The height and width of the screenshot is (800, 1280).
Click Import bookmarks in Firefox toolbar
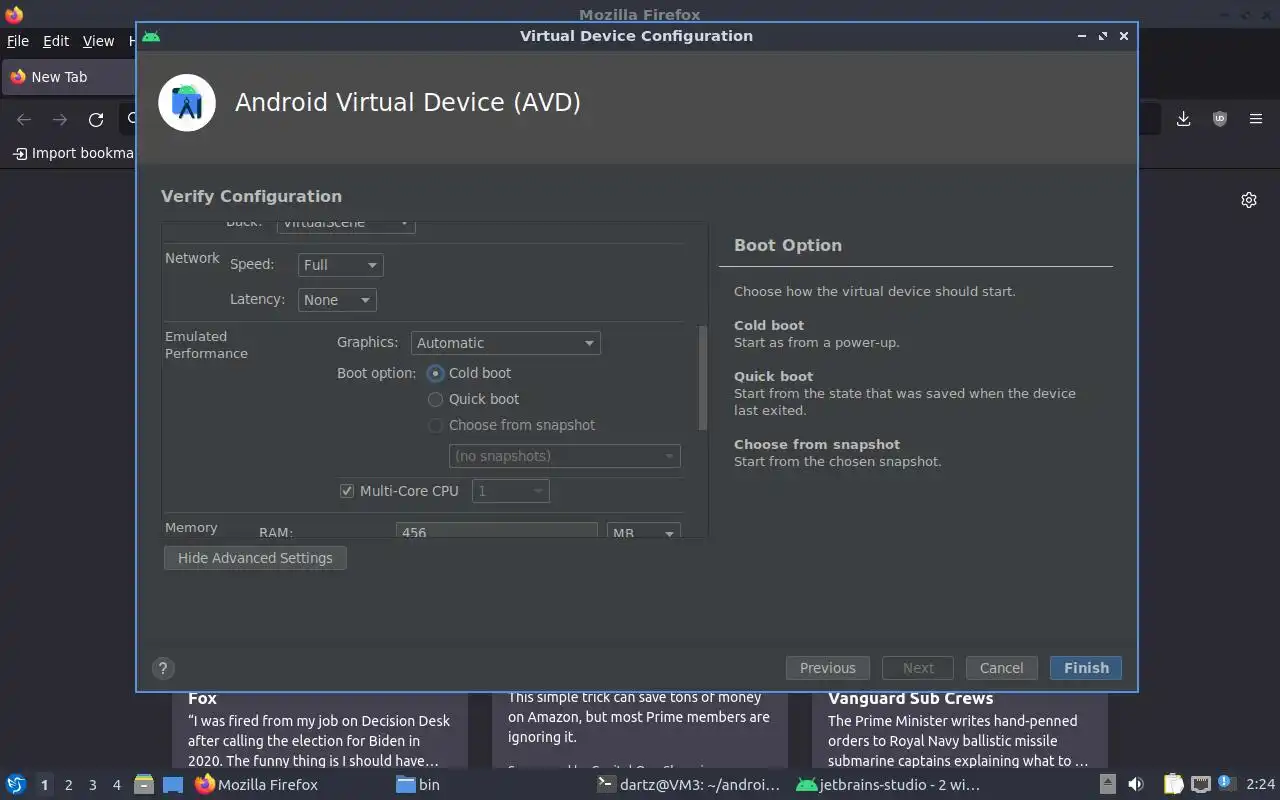(x=74, y=153)
